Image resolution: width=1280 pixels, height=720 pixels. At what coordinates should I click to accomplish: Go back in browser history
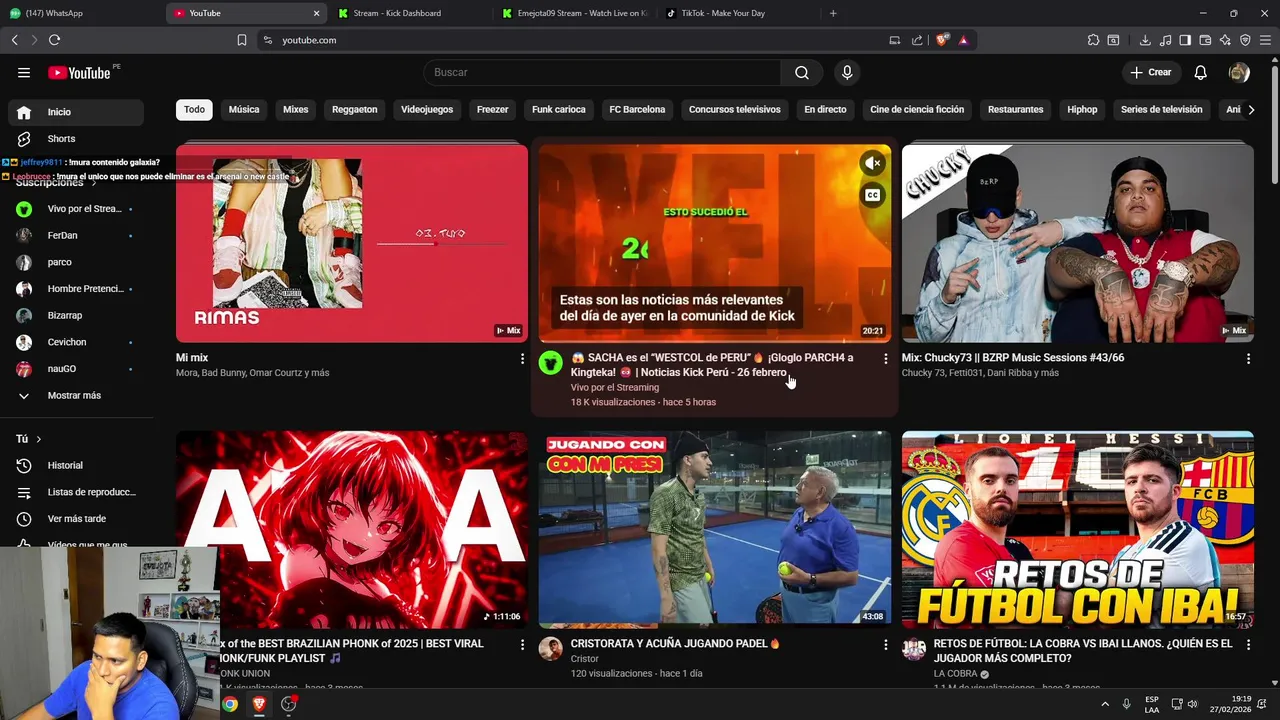14,40
